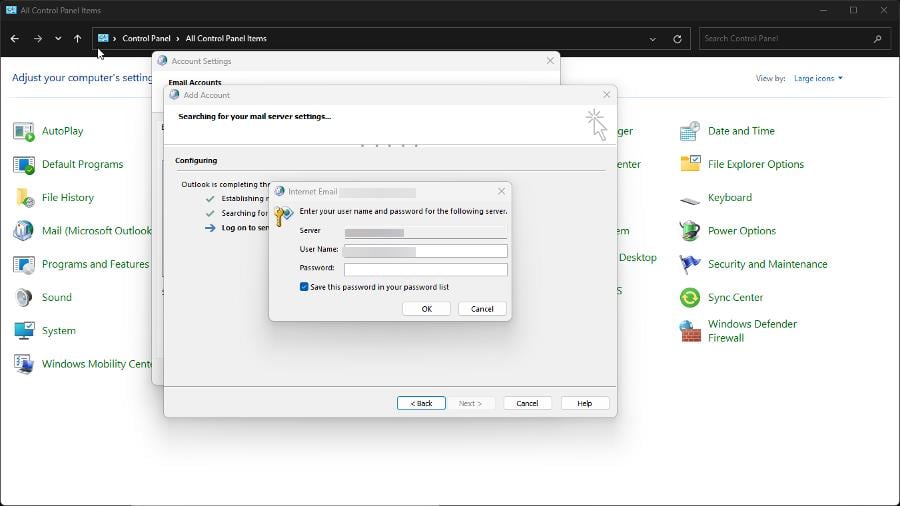Click All Control Panel Items breadcrumb
The image size is (900, 506).
click(x=226, y=38)
